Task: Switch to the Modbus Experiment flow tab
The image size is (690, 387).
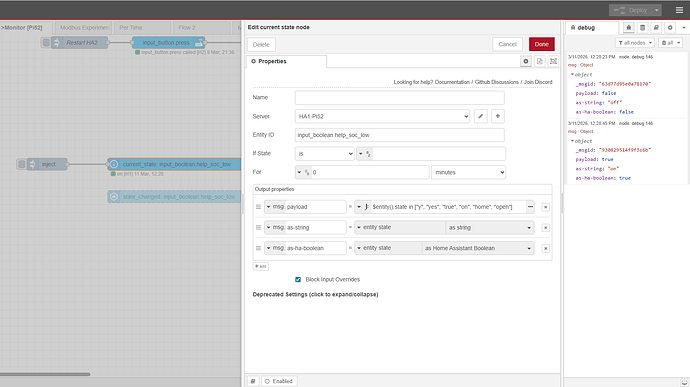Action: point(83,27)
